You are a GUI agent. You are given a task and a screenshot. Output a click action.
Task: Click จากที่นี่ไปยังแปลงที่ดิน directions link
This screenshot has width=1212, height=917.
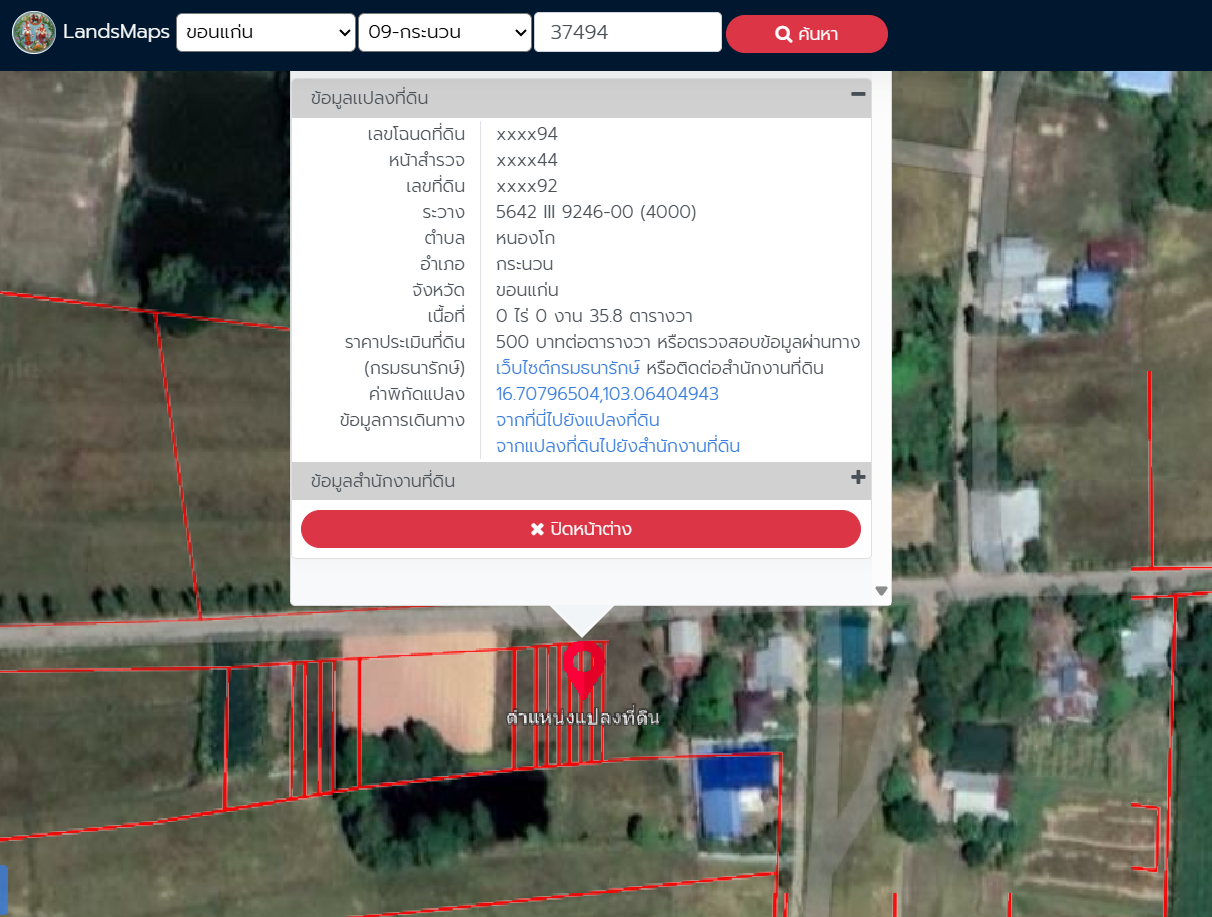[578, 420]
